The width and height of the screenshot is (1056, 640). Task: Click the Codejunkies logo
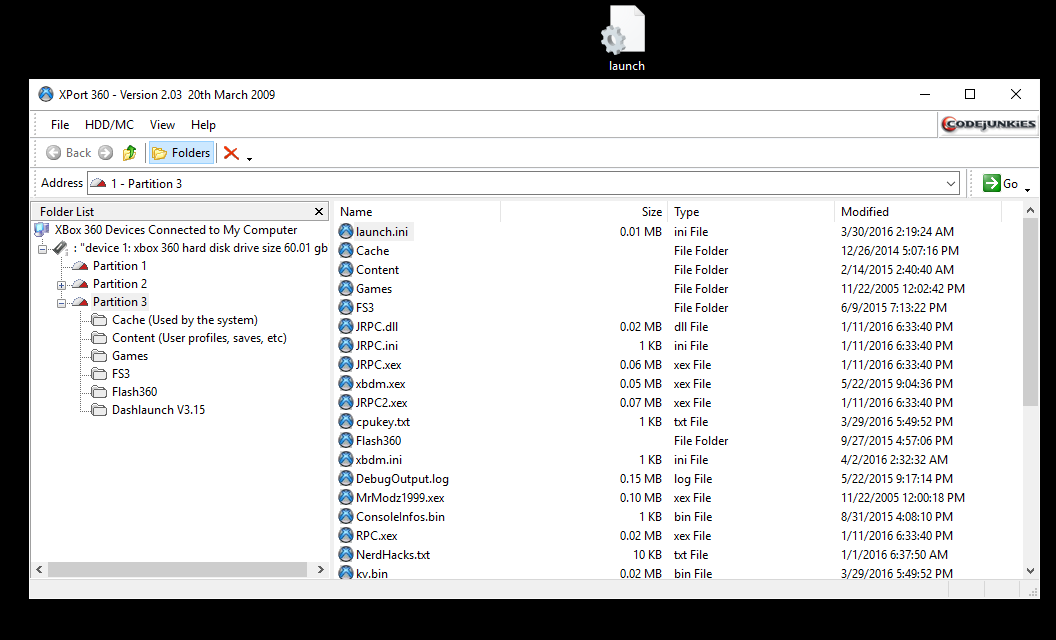(x=989, y=124)
